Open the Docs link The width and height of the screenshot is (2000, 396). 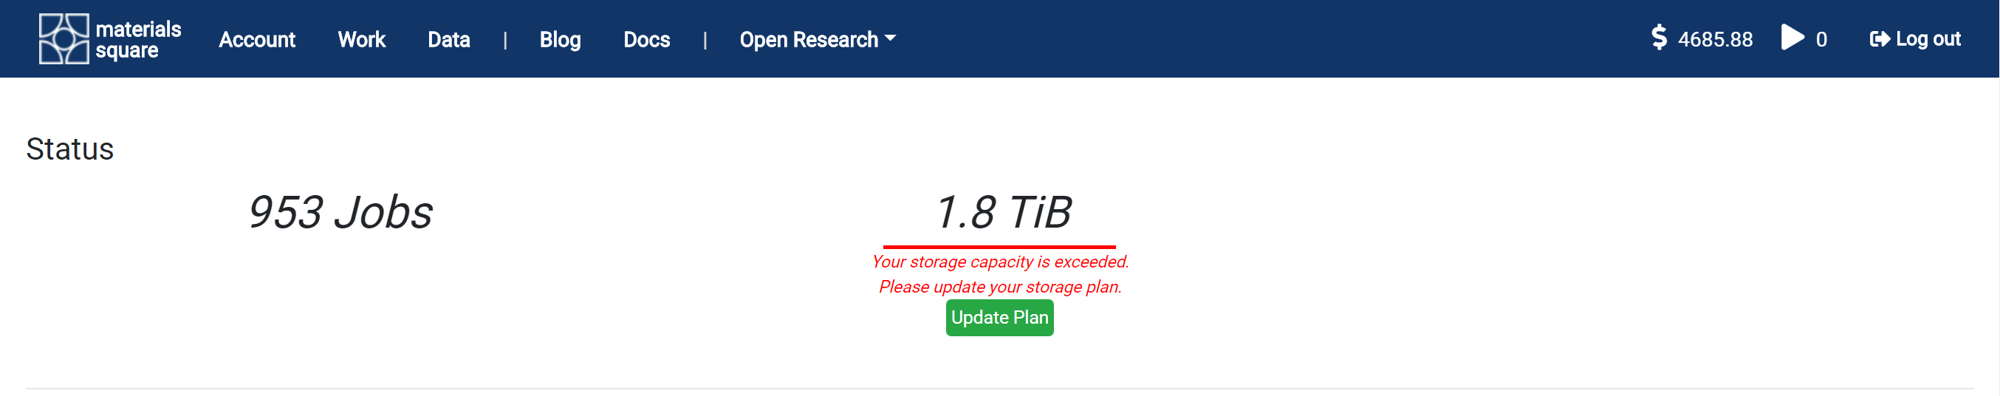coord(647,40)
